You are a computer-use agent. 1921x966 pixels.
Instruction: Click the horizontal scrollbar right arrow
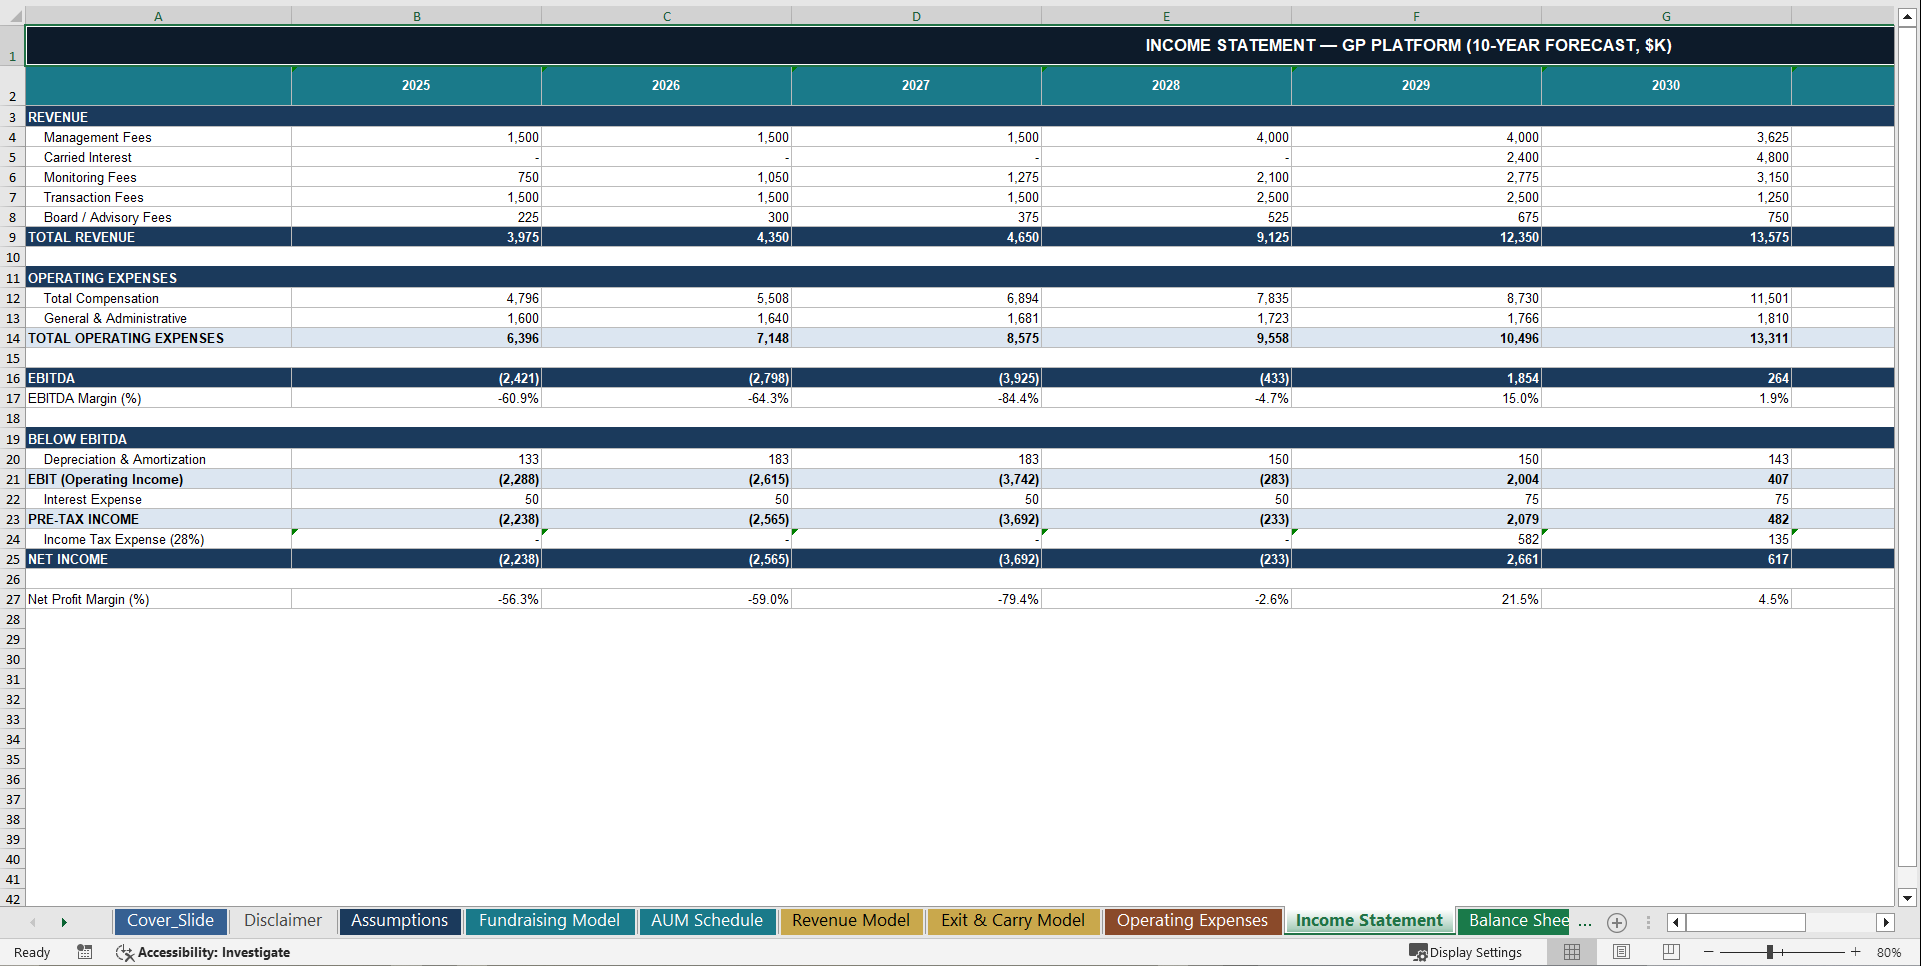(1886, 922)
